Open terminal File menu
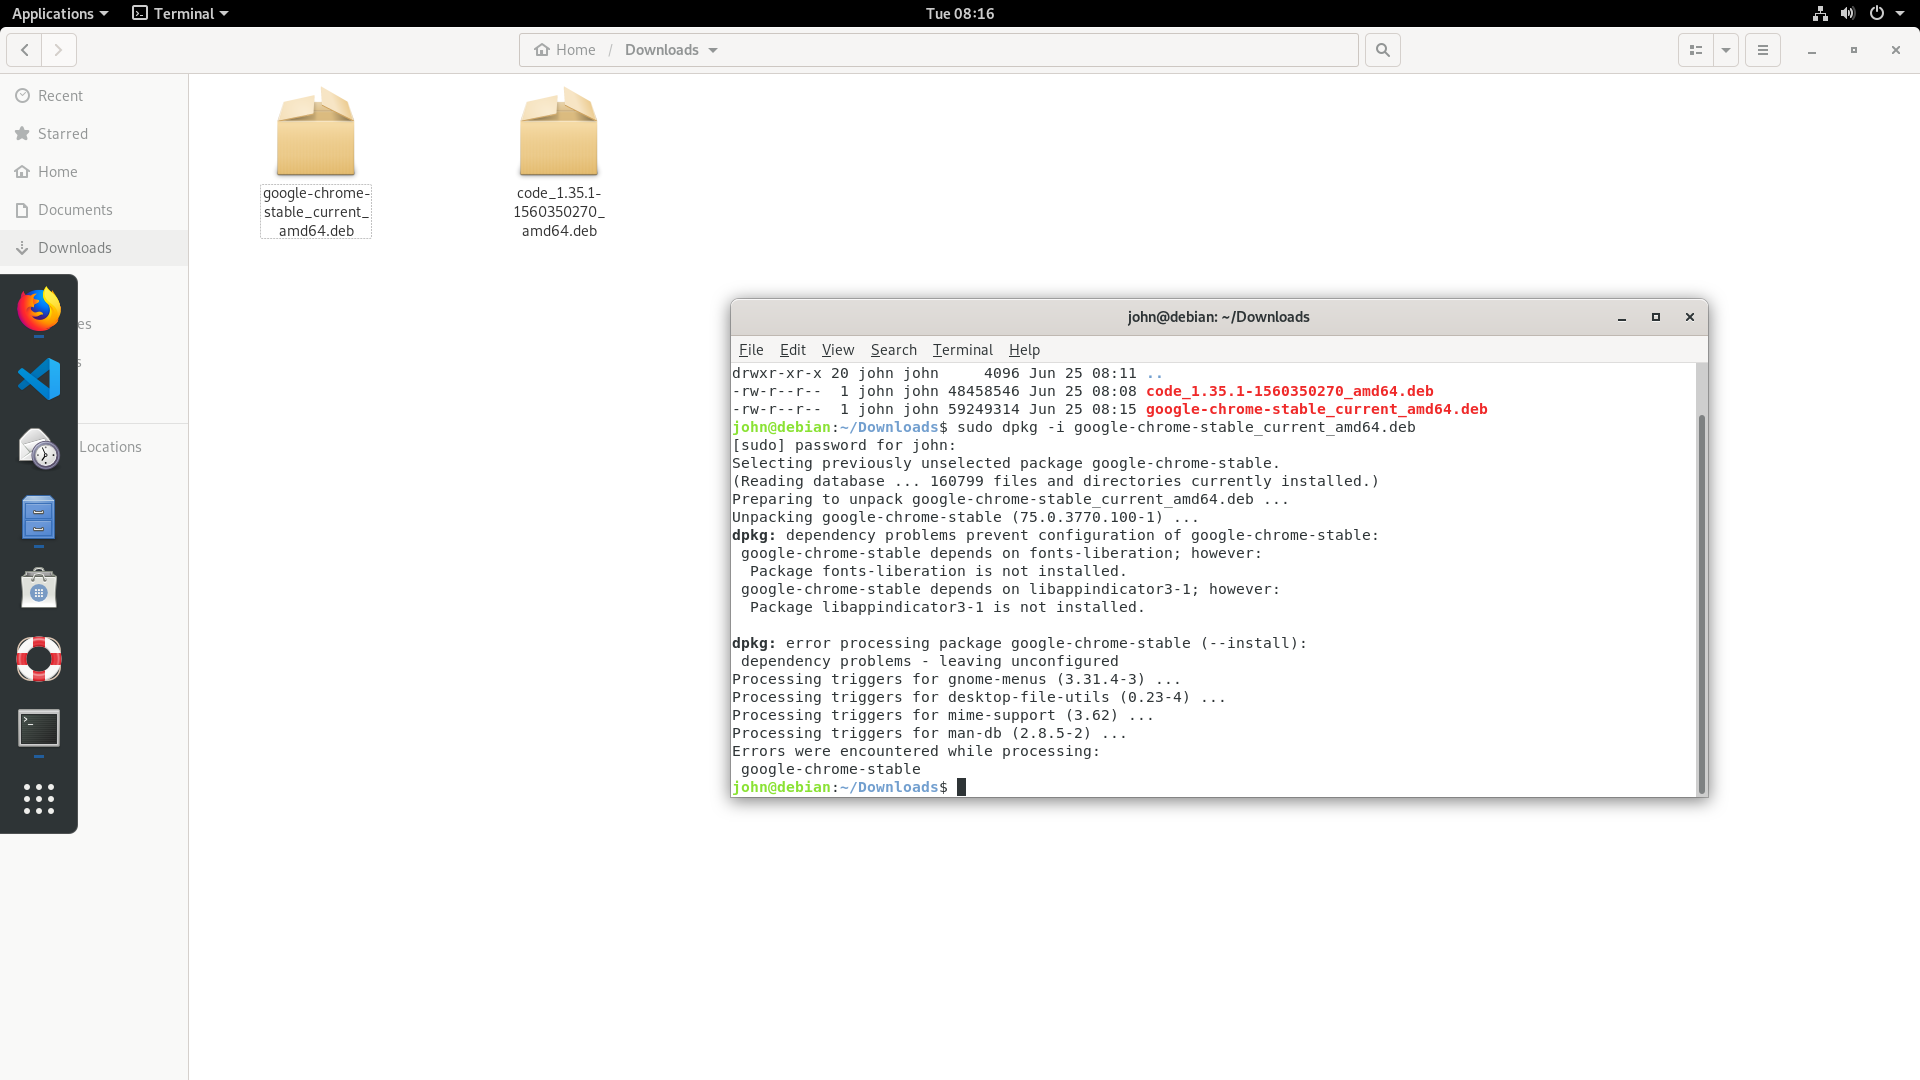 click(x=751, y=350)
